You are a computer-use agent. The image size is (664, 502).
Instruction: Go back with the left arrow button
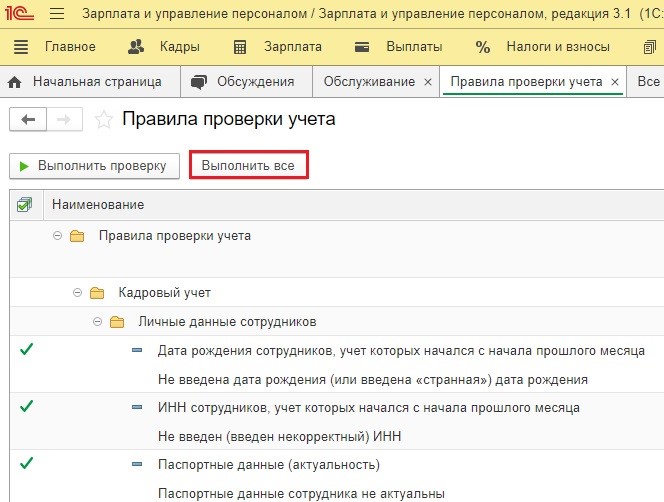click(28, 119)
